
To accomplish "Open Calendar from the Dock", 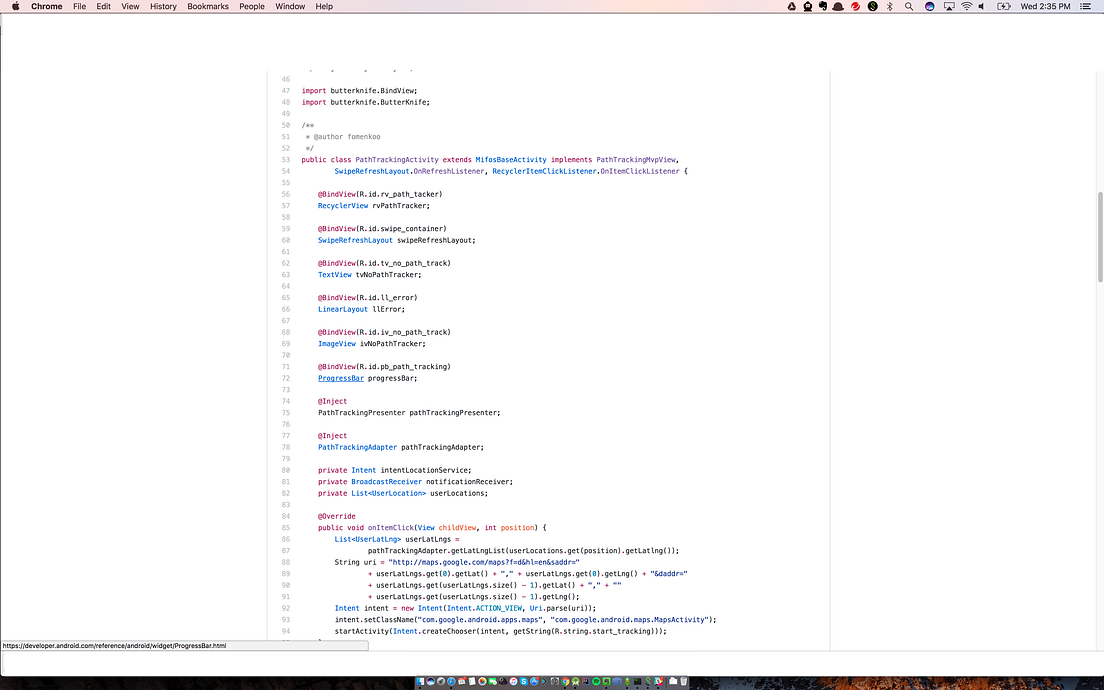I will (x=462, y=681).
